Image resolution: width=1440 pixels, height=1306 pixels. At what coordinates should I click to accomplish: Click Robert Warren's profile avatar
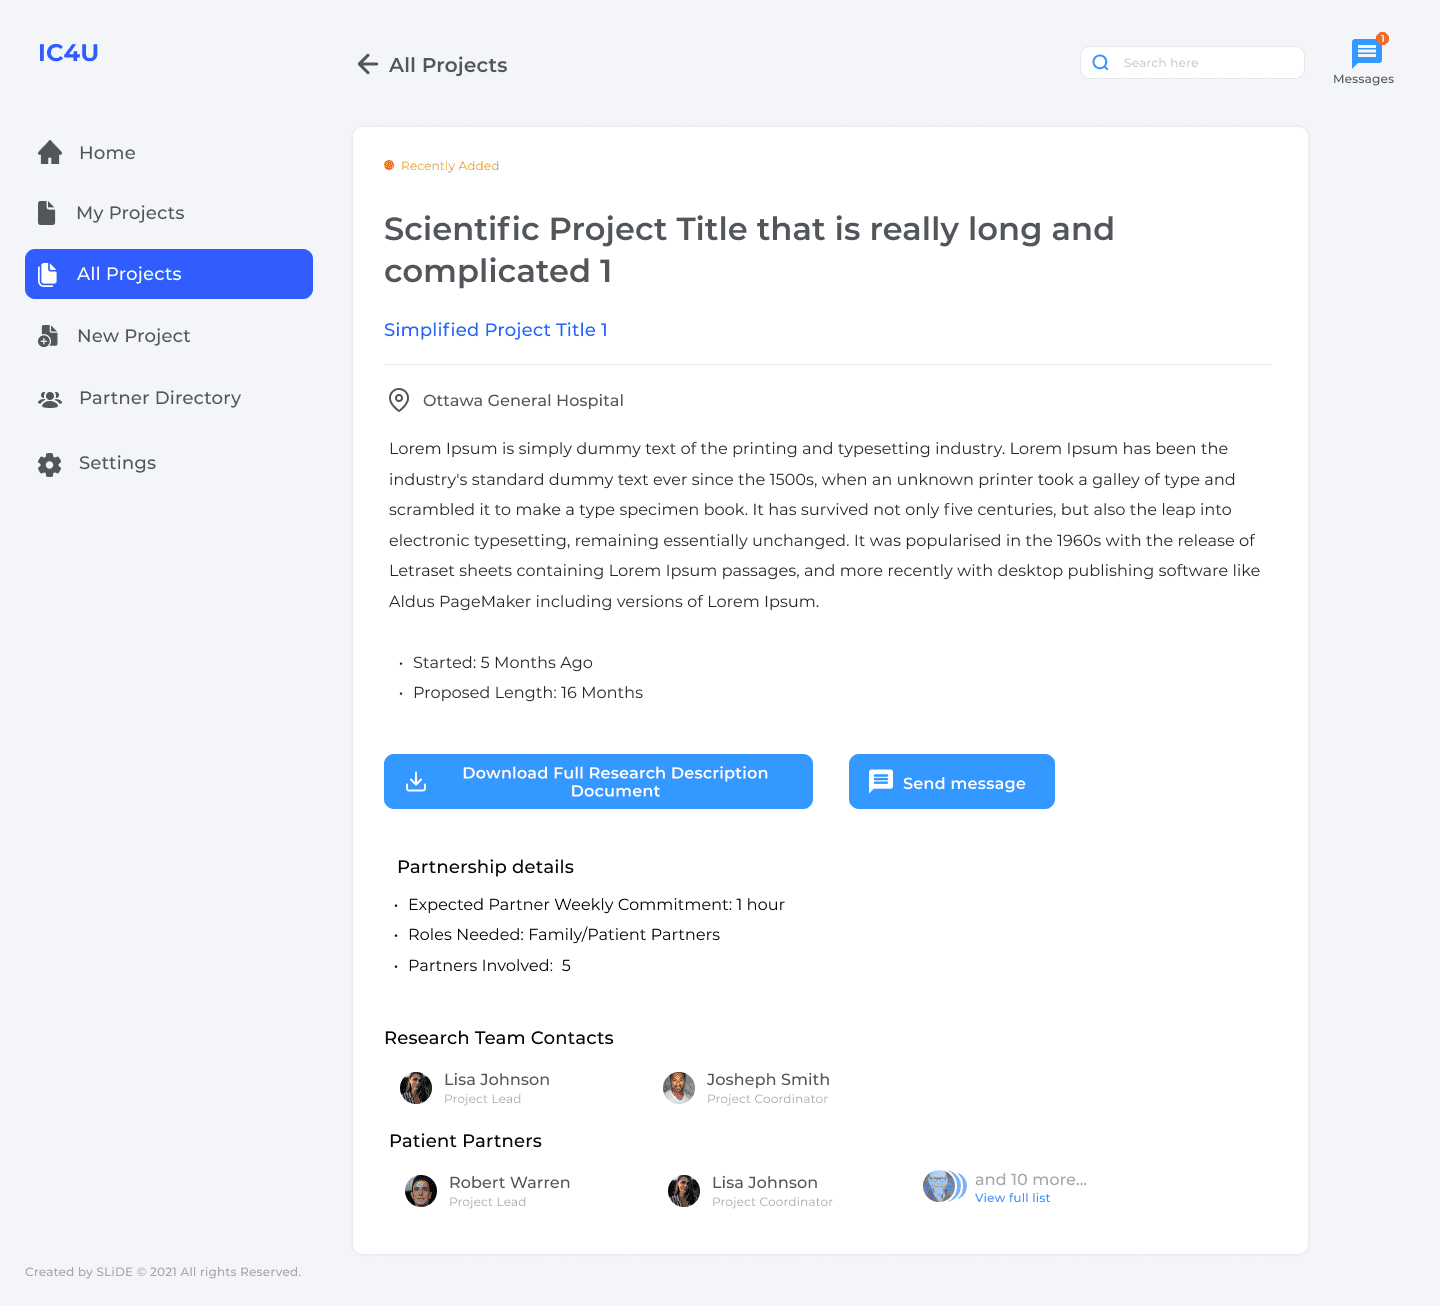coord(421,1191)
